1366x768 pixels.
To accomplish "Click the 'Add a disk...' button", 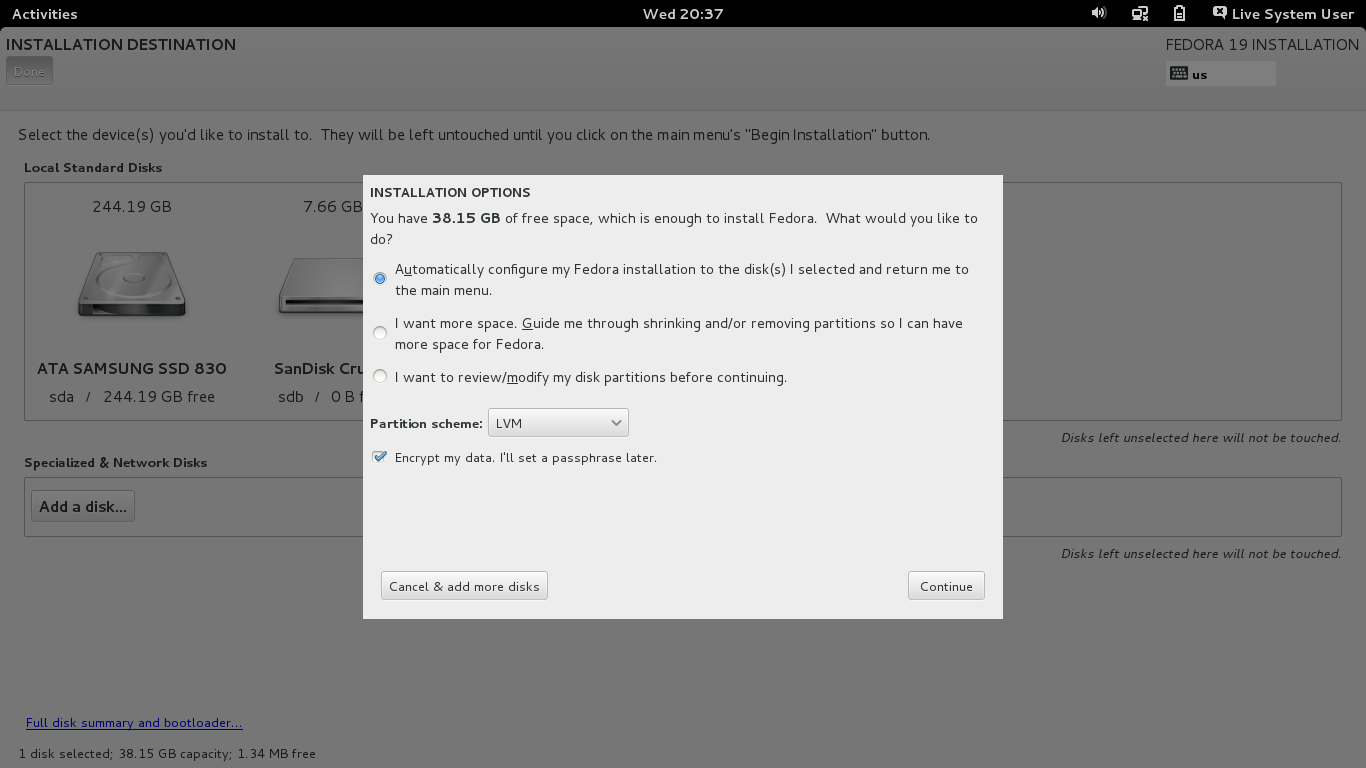I will 83,506.
